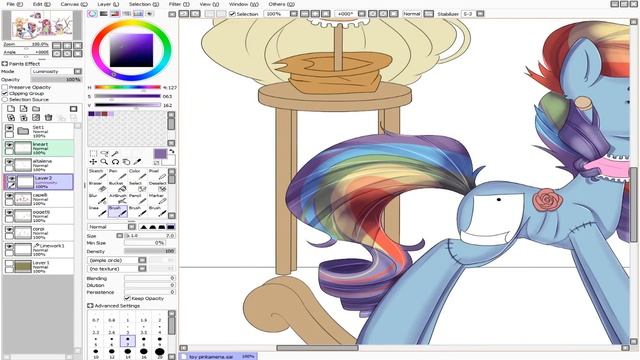640x360 pixels.
Task: Select the Hand pan tool
Action: (x=127, y=162)
